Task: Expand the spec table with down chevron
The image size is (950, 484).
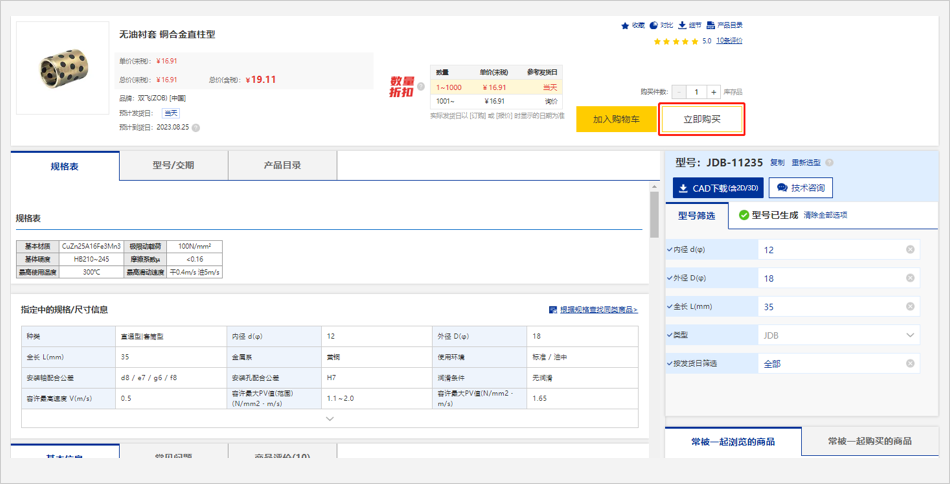Action: pos(329,418)
